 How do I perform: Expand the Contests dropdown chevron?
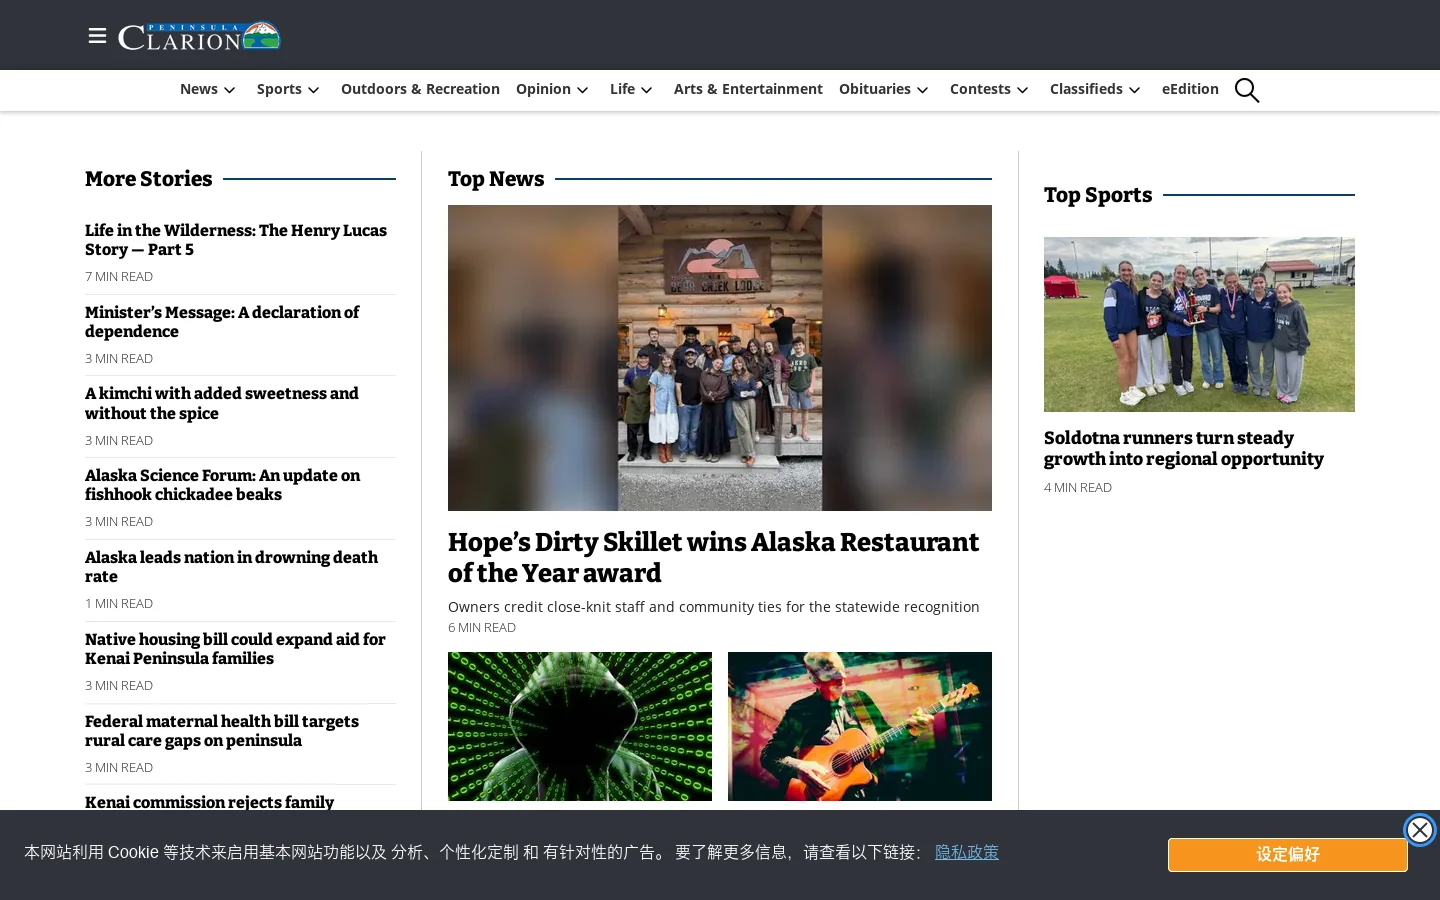pyautogui.click(x=1023, y=90)
